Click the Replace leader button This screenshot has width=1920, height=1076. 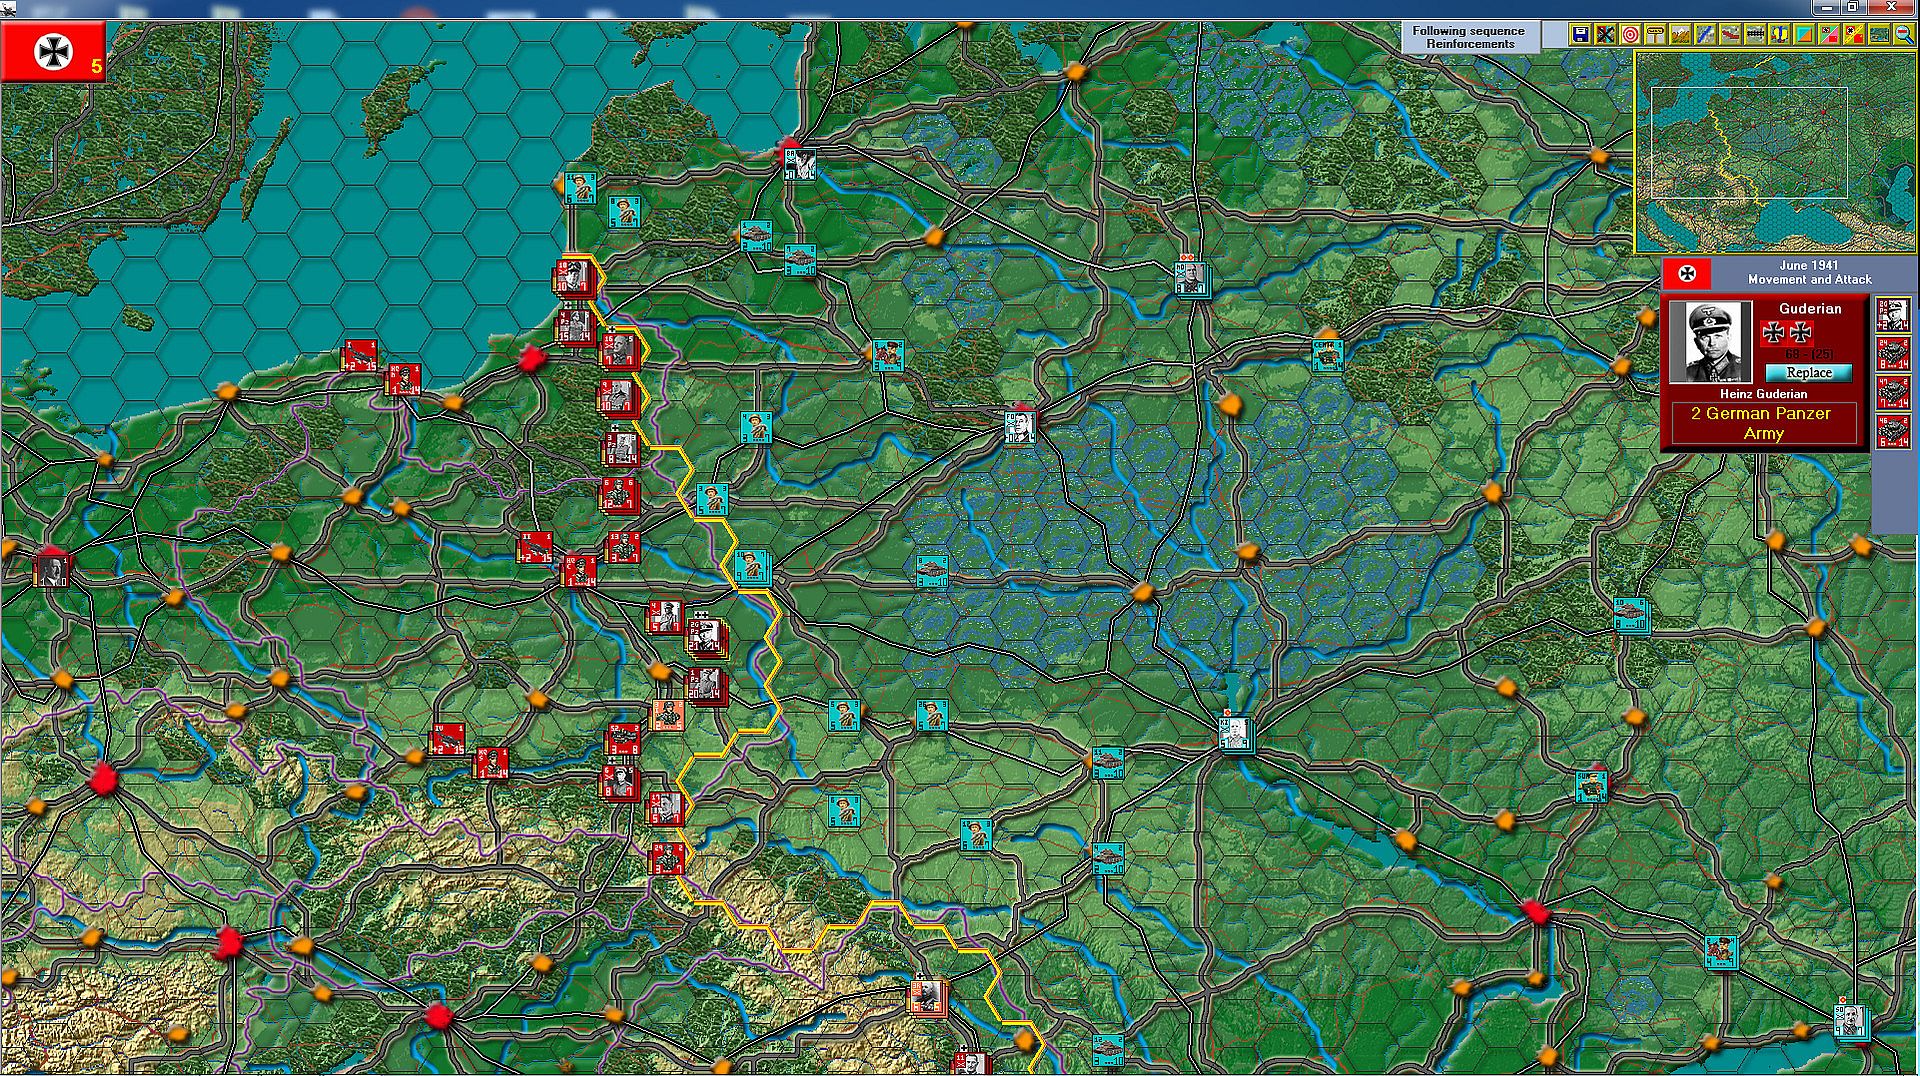tap(1808, 373)
